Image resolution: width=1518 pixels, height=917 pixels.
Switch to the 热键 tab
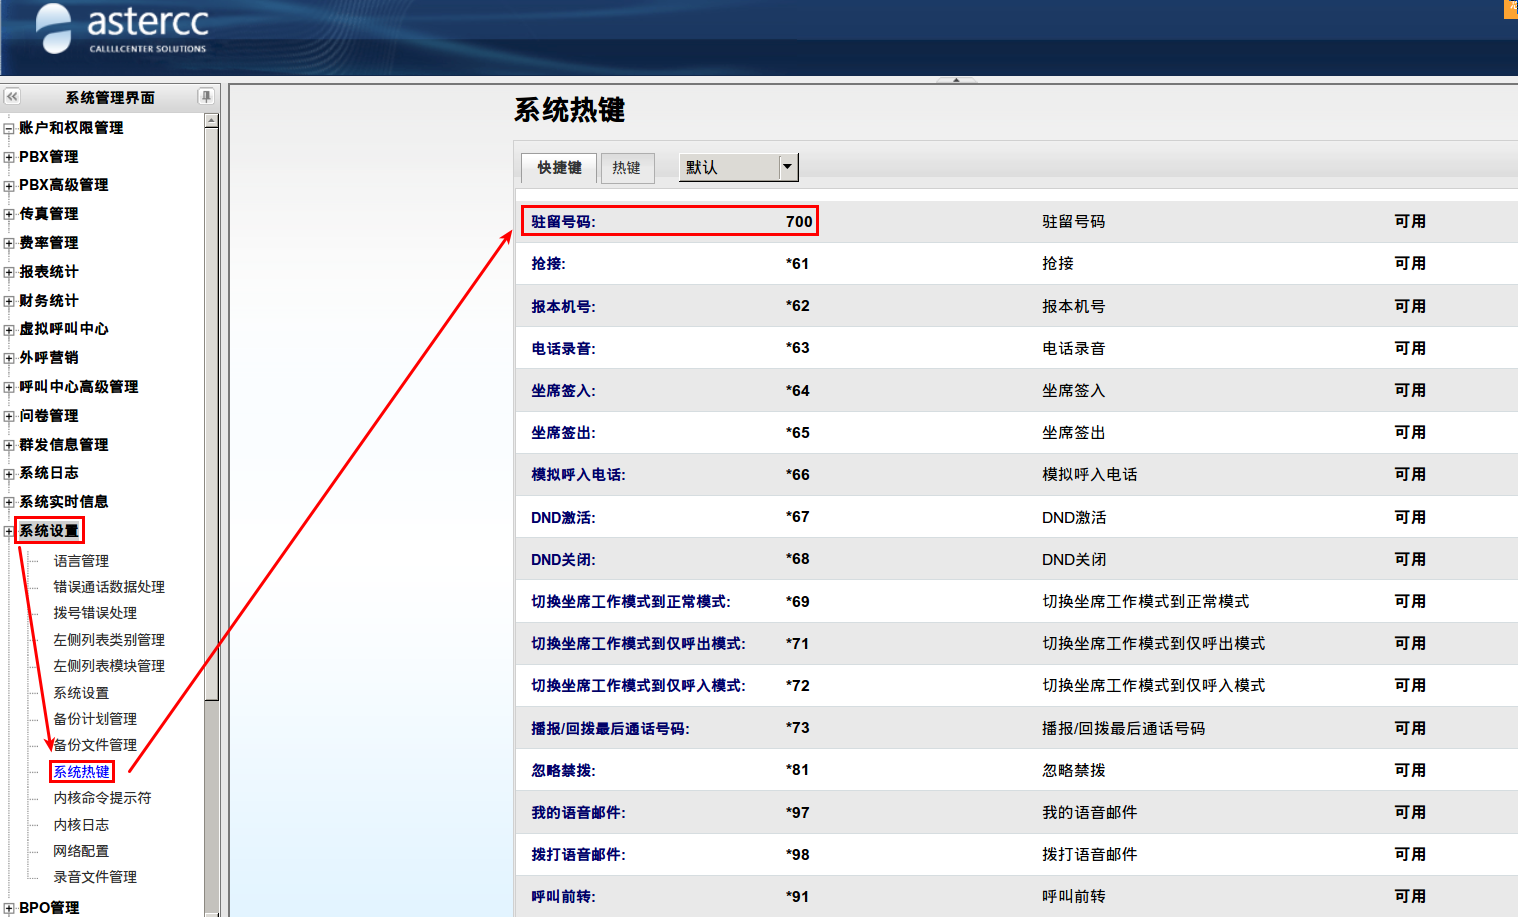coord(627,168)
